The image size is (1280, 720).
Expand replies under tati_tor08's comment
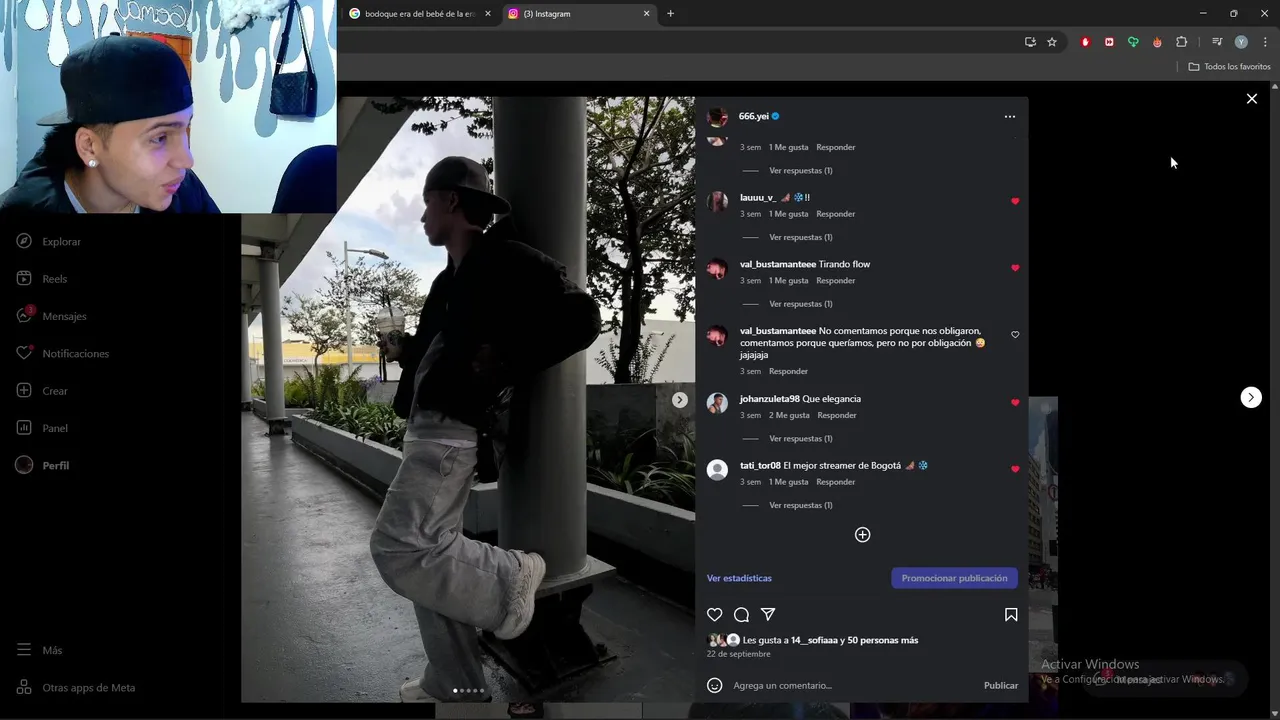coord(800,505)
